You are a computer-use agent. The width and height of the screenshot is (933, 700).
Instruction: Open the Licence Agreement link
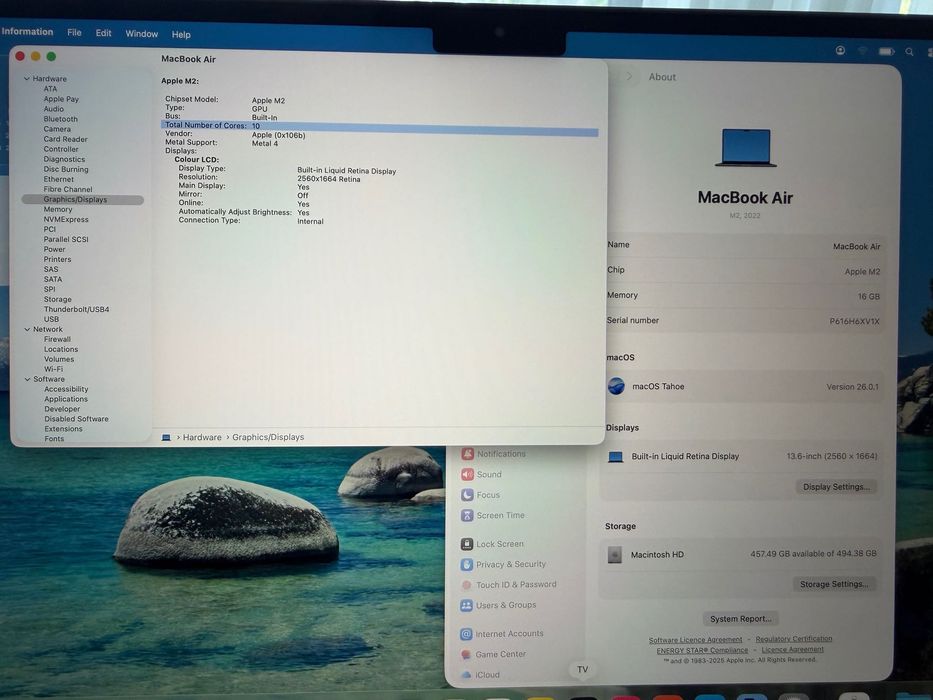793,649
